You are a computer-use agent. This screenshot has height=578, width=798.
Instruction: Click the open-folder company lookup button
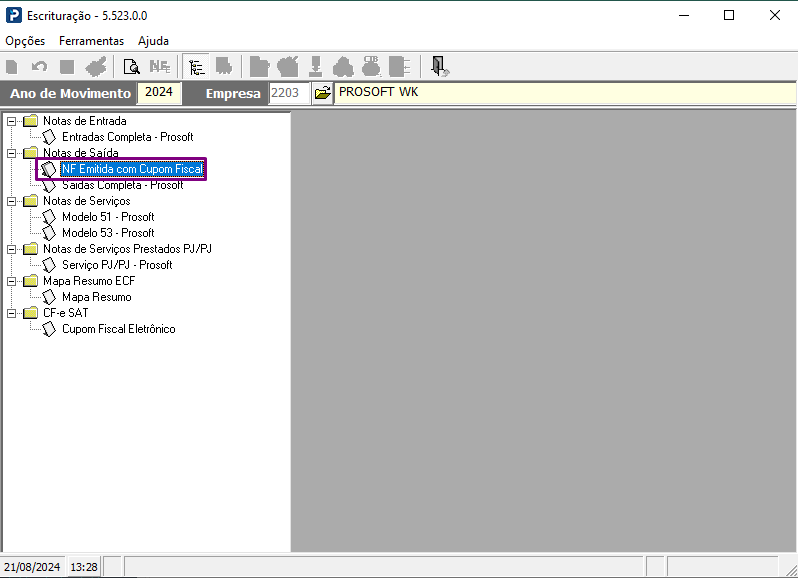(322, 93)
